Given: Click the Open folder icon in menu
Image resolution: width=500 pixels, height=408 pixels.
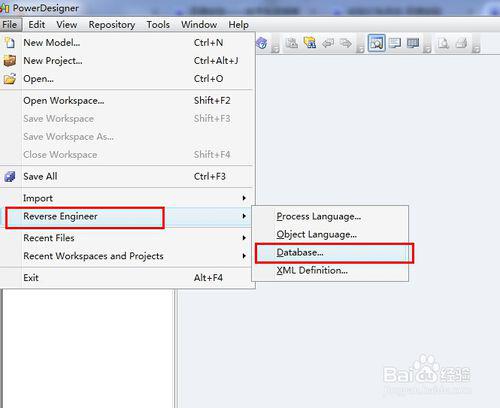Looking at the screenshot, I should point(10,79).
